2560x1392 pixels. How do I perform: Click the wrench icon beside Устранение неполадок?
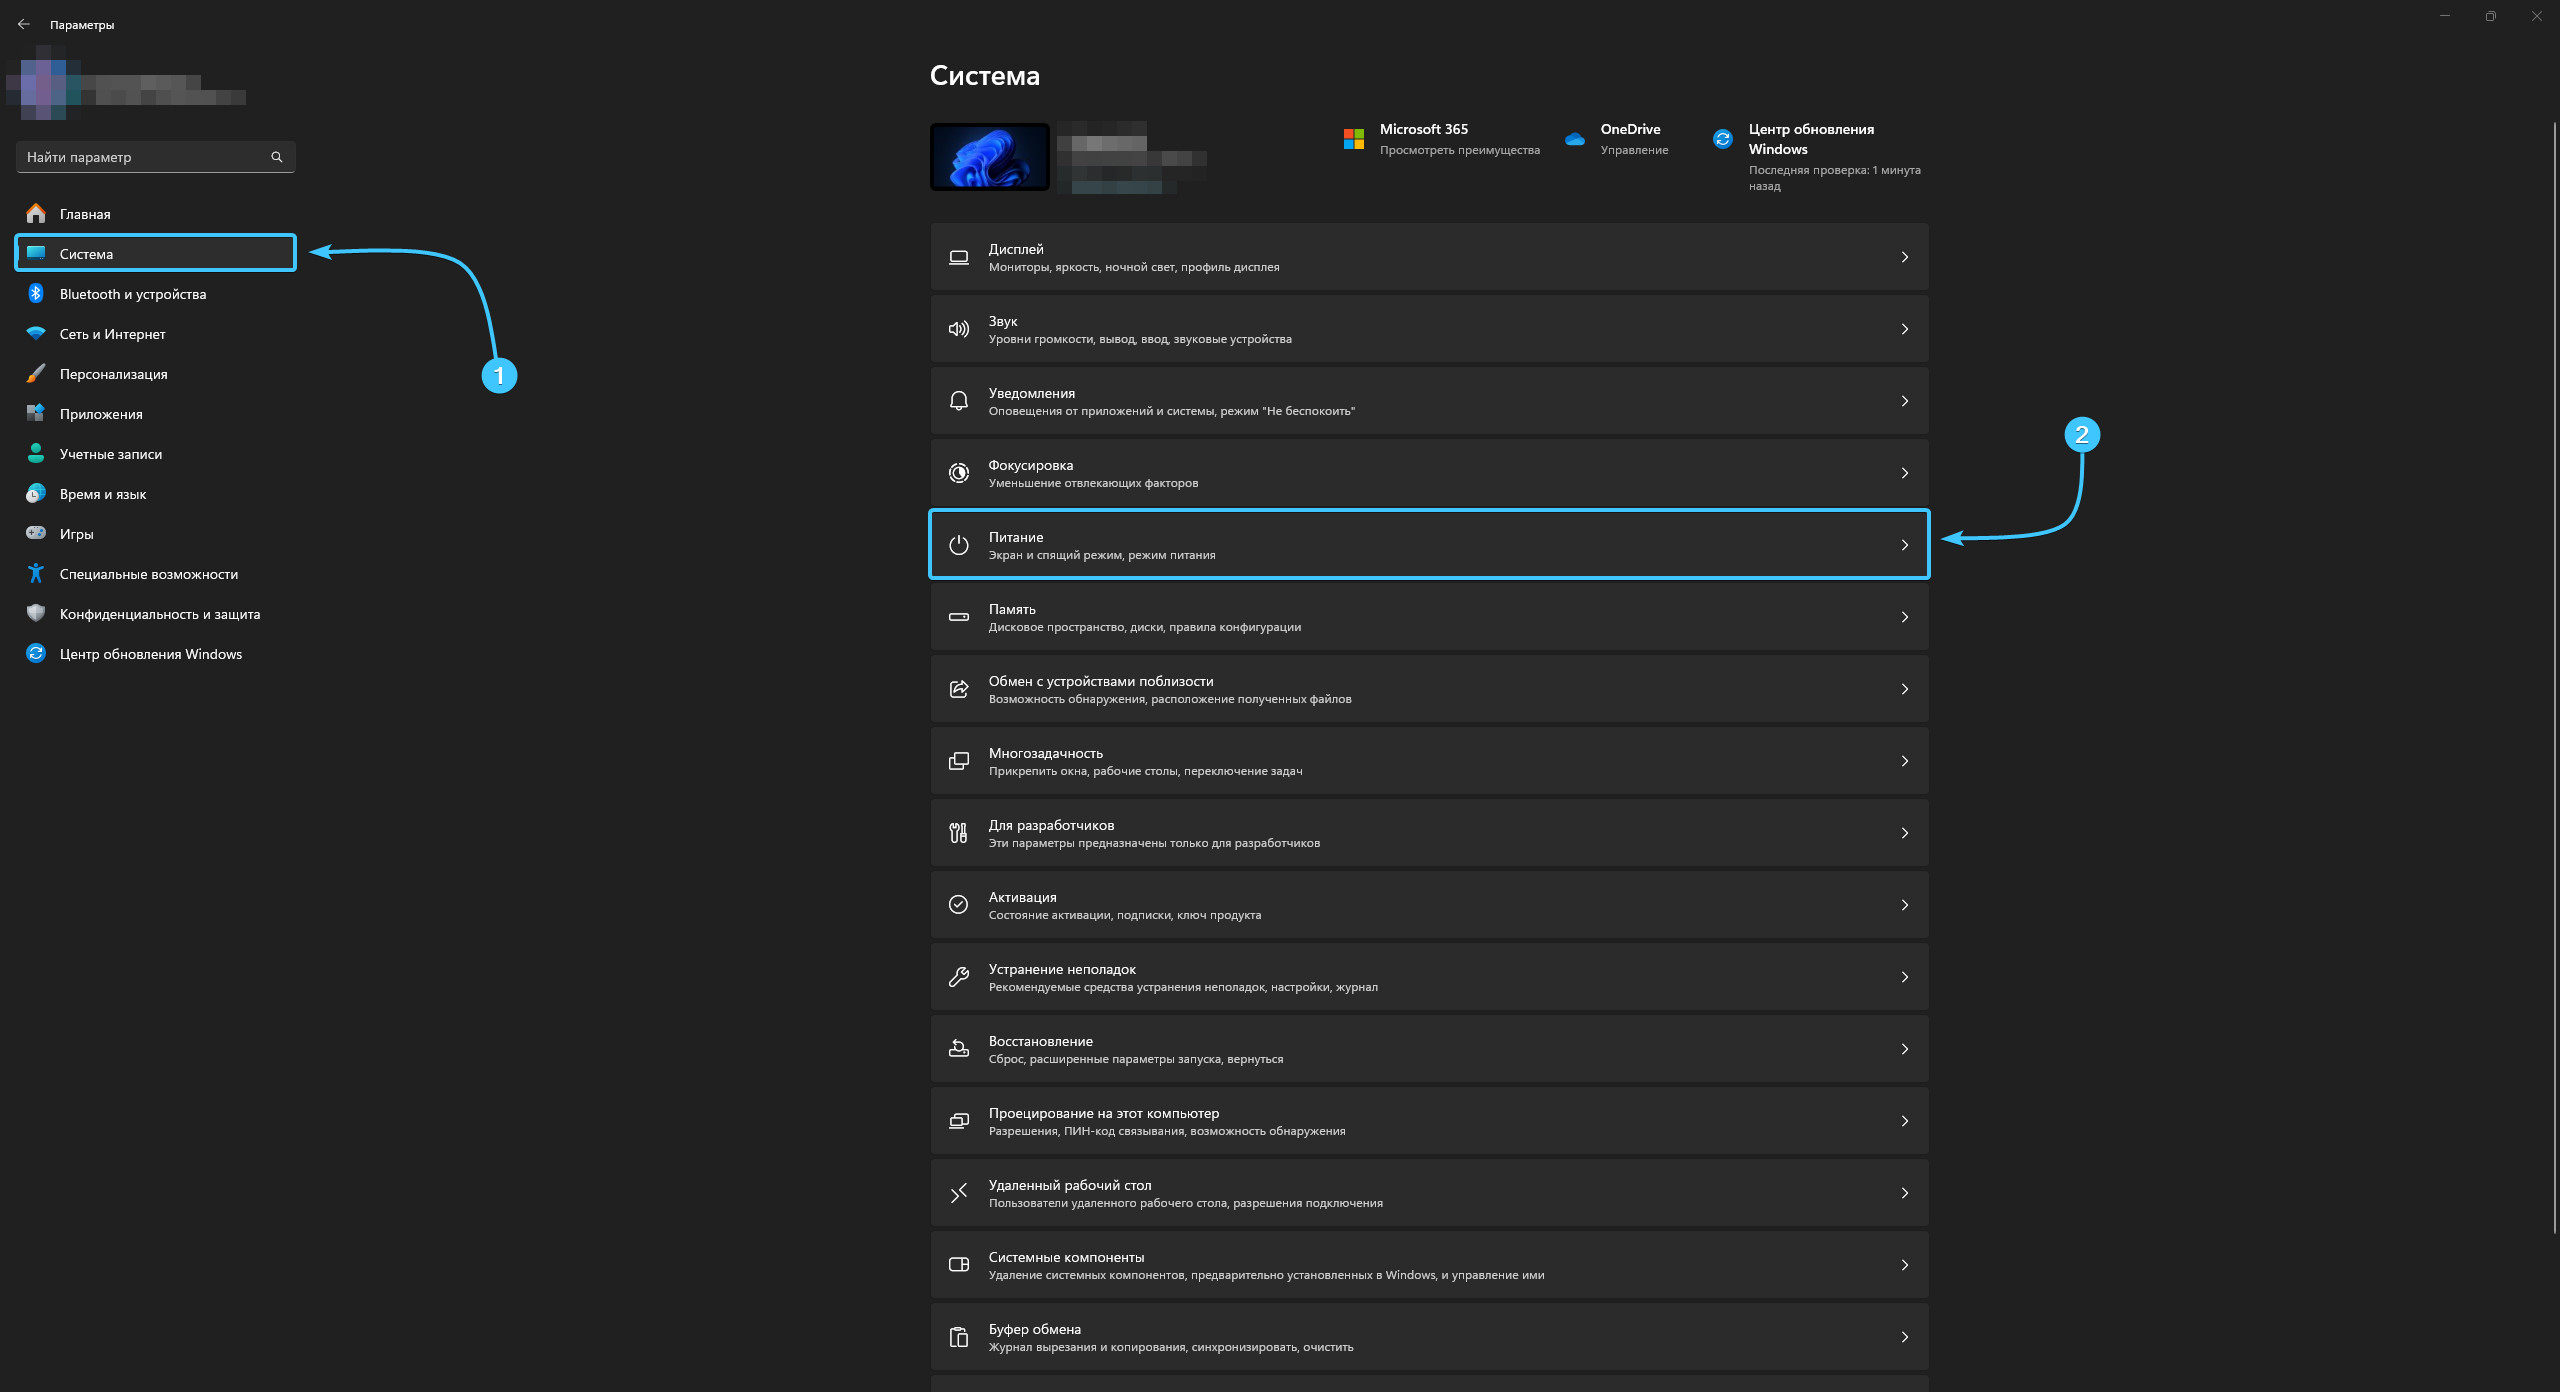pos(959,977)
